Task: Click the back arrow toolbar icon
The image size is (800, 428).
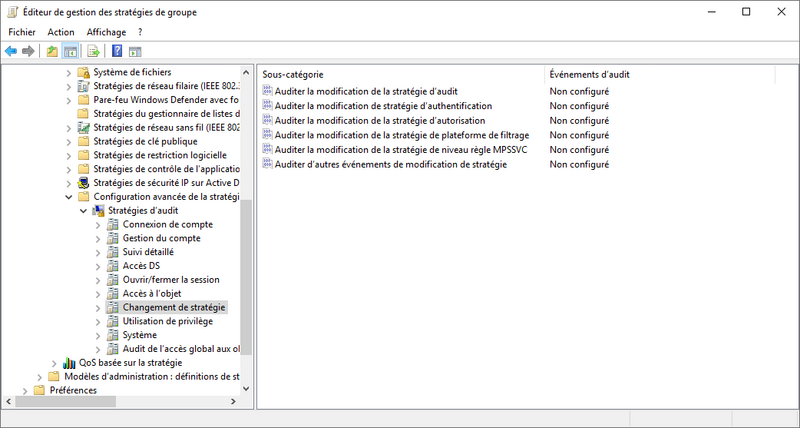Action: [x=11, y=51]
